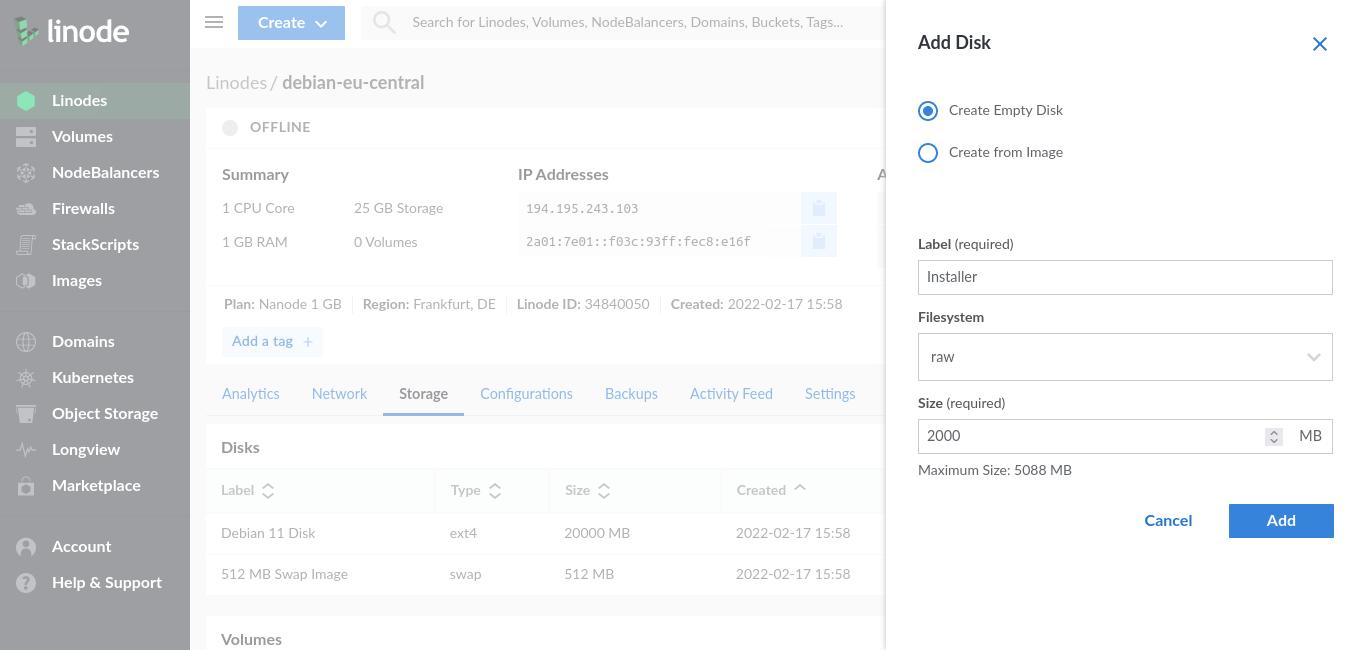Sort disks by Created column
The height and width of the screenshot is (650, 1366).
click(x=771, y=490)
